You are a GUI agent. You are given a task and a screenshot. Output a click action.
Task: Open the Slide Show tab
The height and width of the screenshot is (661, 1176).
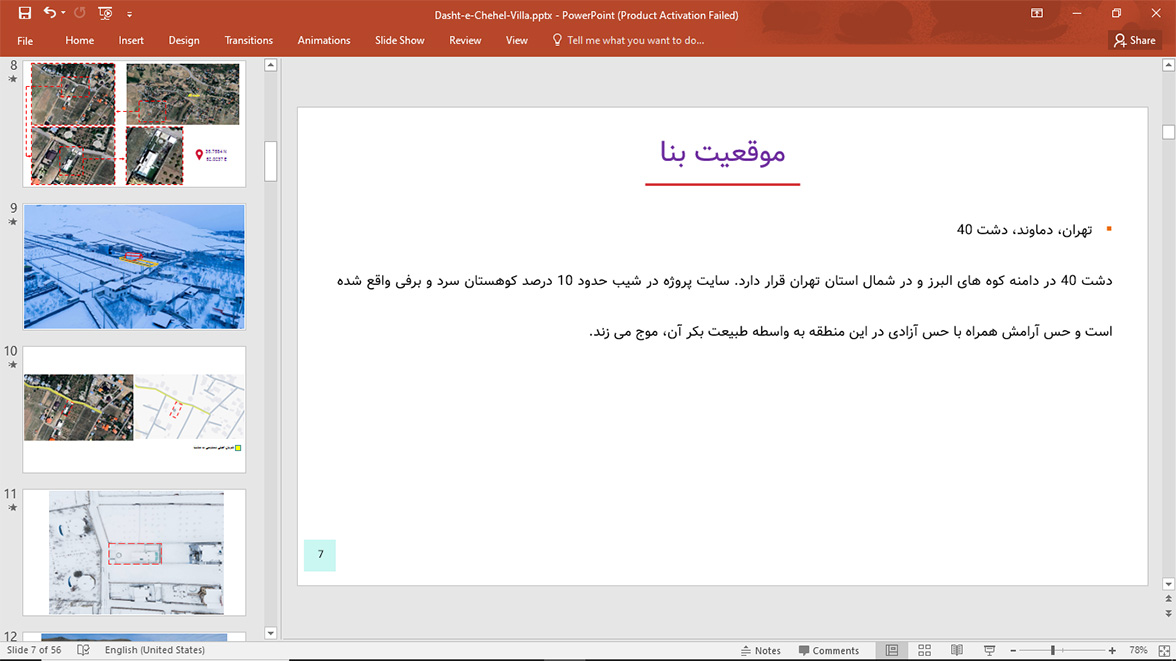(400, 41)
